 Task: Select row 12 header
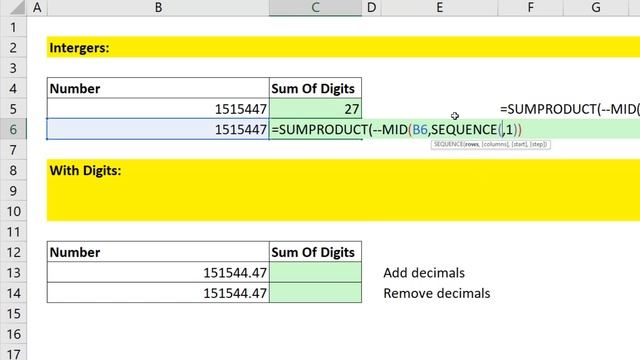(13, 252)
